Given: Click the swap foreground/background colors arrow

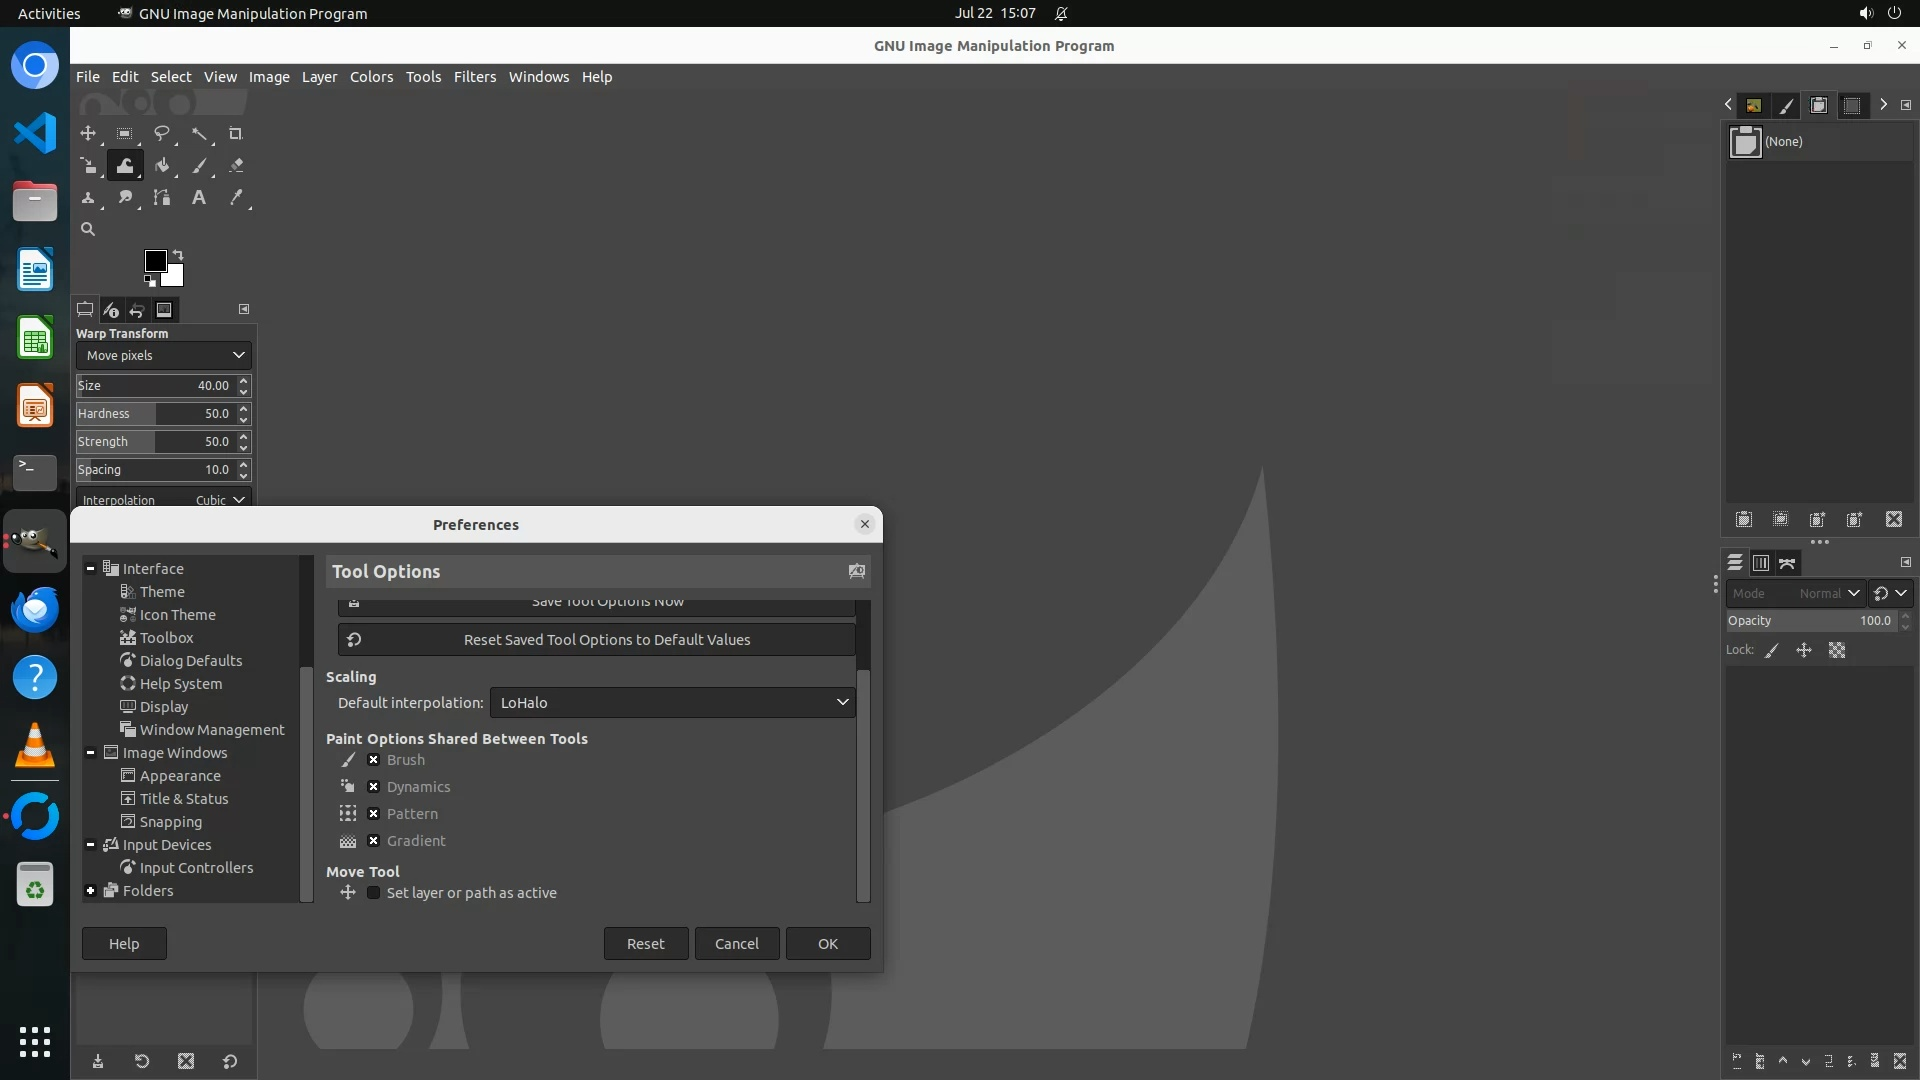Looking at the screenshot, I should coord(178,254).
